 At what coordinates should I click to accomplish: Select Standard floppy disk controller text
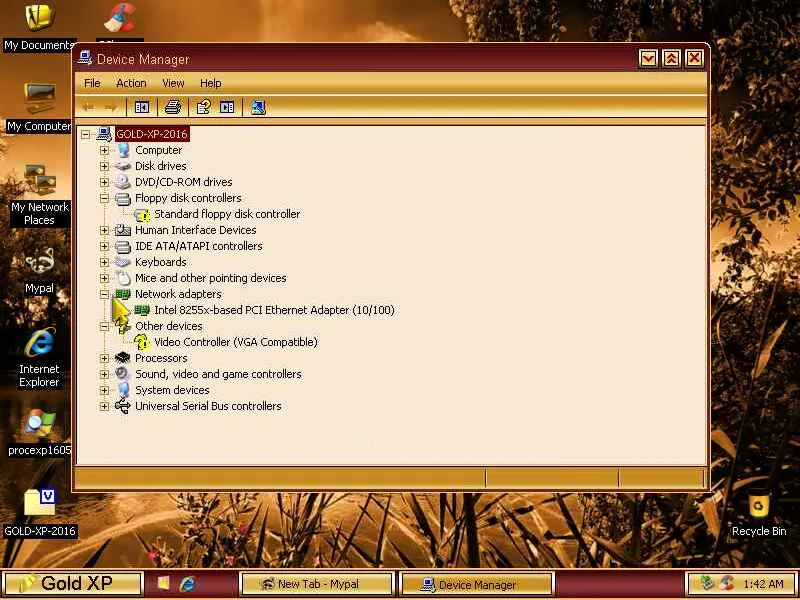click(x=227, y=214)
